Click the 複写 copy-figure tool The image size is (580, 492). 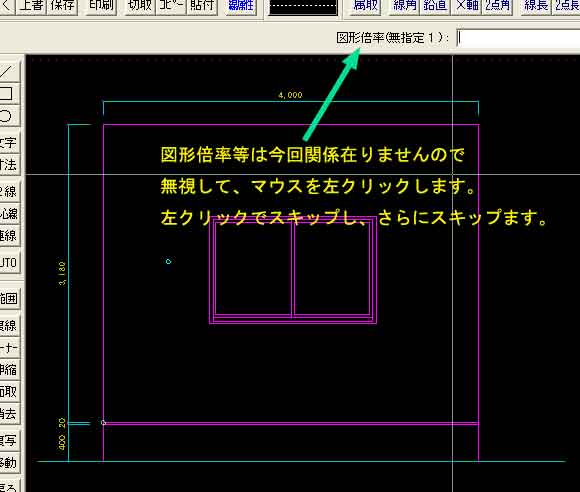point(8,441)
